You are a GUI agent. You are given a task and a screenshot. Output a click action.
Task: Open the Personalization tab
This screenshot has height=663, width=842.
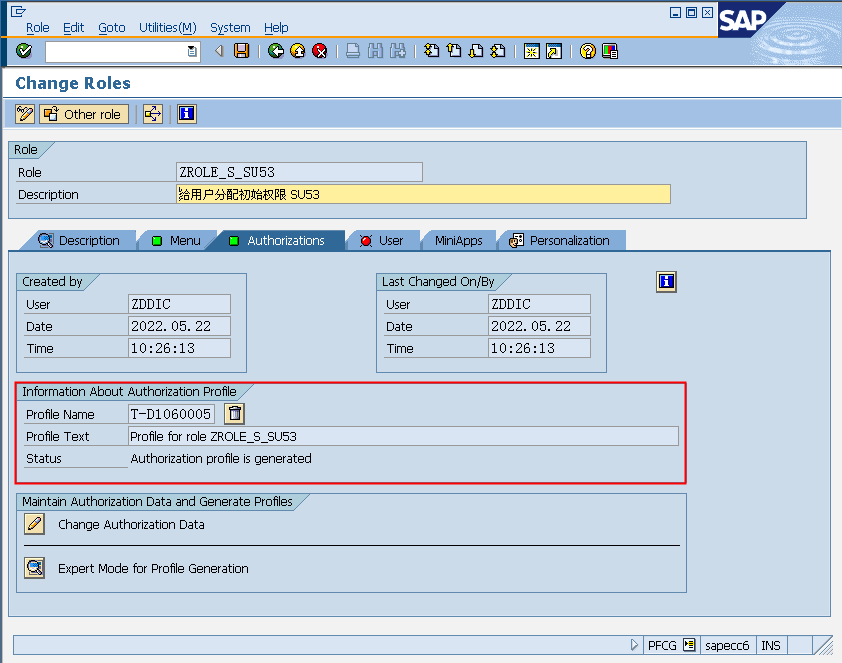(561, 241)
